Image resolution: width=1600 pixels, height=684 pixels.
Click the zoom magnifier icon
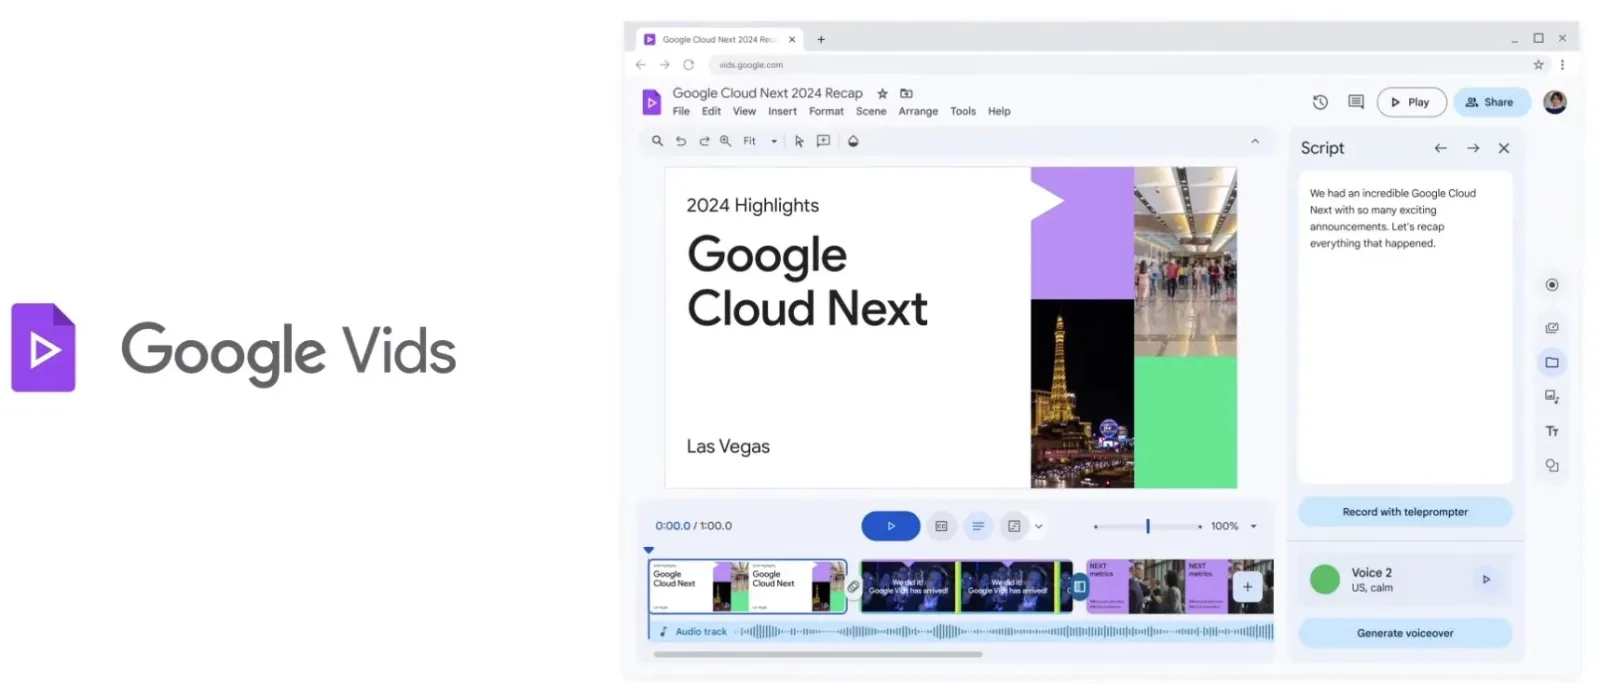coord(726,141)
